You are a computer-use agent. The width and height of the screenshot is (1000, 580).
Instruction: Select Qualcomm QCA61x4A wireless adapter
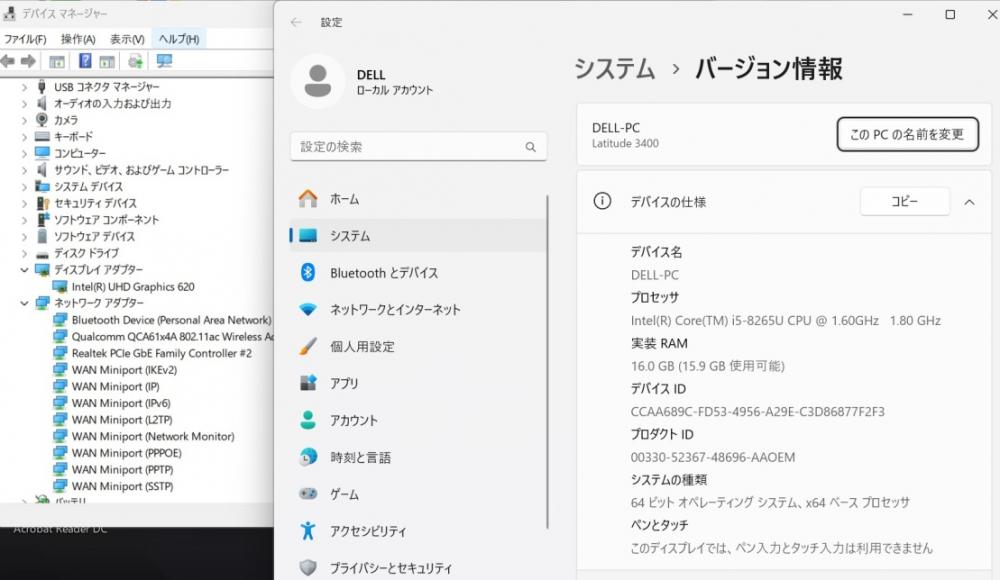[172, 337]
